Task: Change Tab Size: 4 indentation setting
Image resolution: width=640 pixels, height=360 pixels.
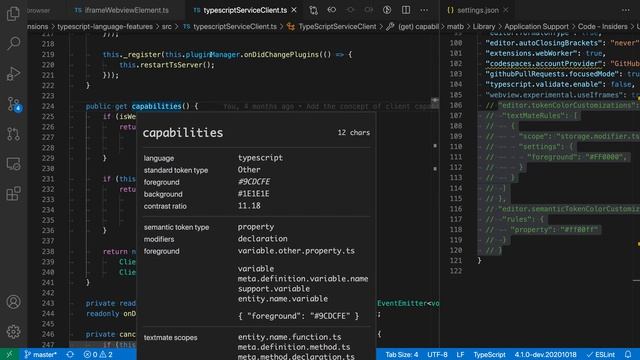Action: click(402, 354)
